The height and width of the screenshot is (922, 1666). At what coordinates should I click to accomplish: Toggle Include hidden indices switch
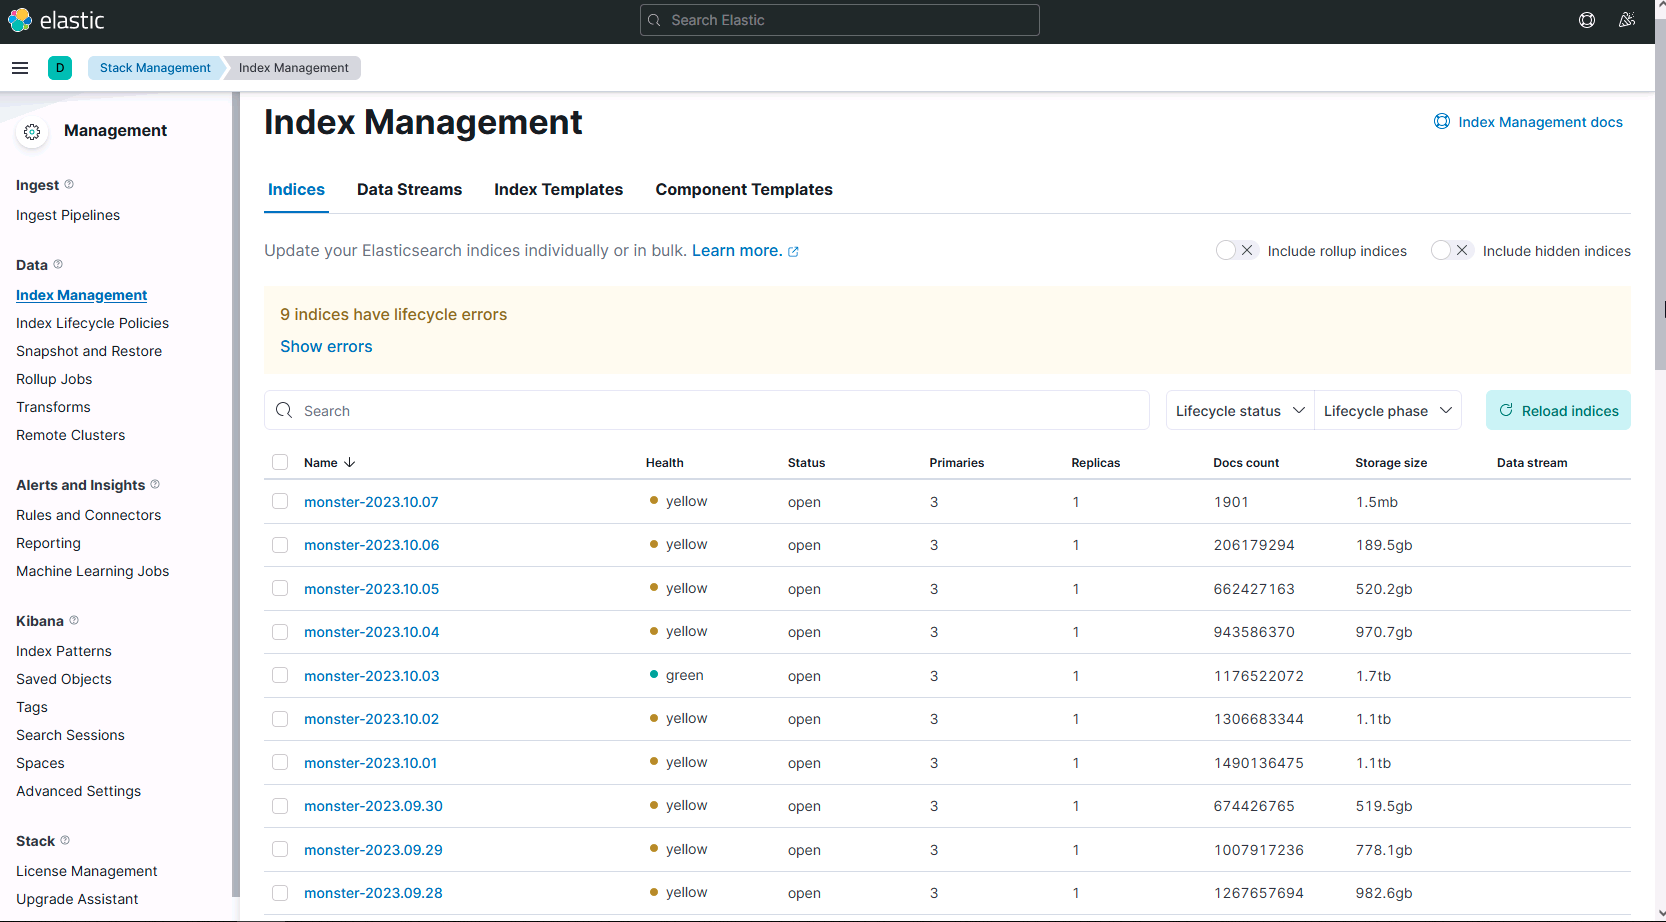1451,251
